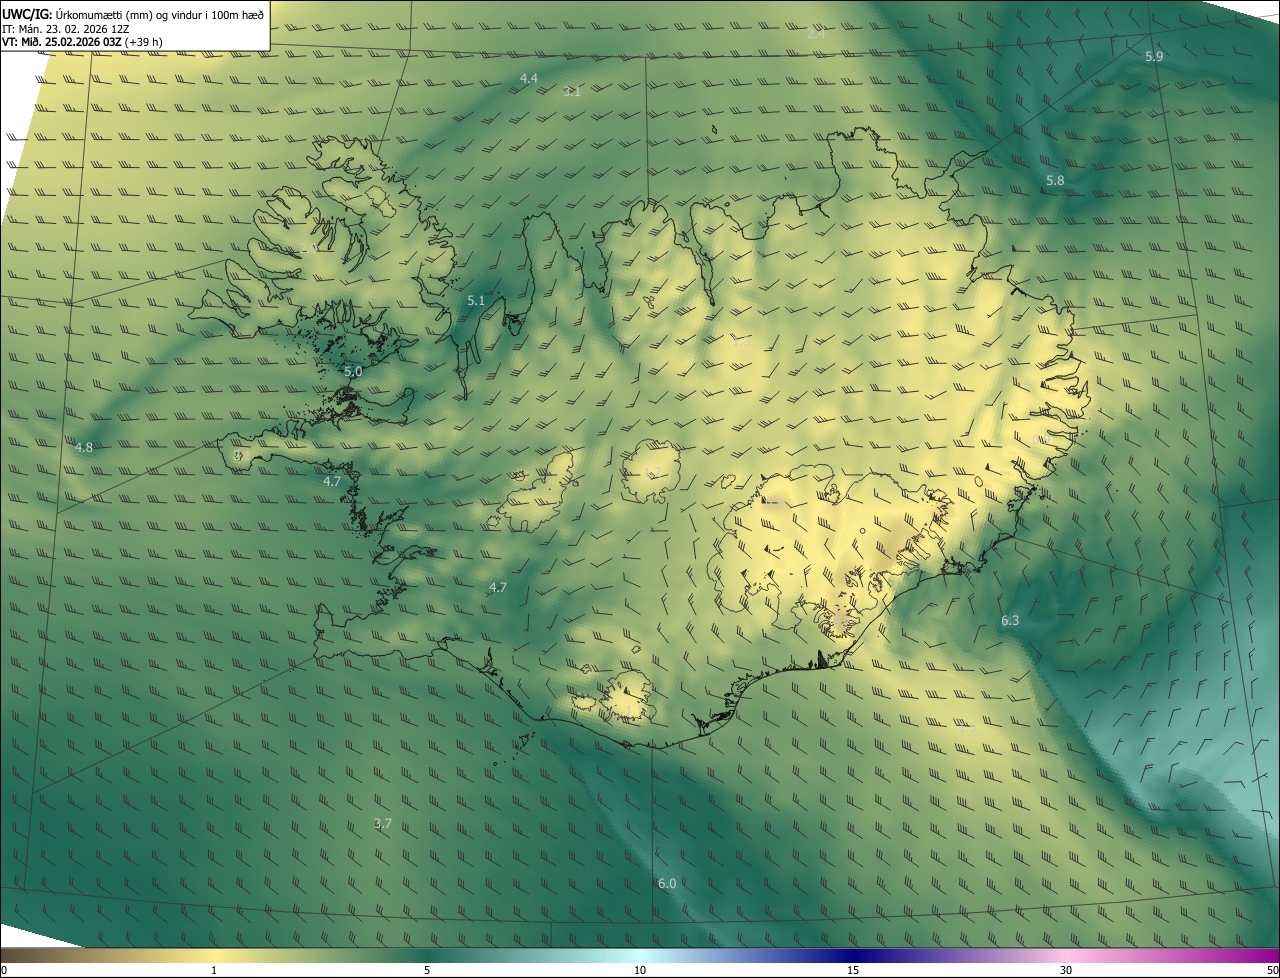The image size is (1280, 978).
Task: Click the colorbar tick label 10
Action: [640, 970]
